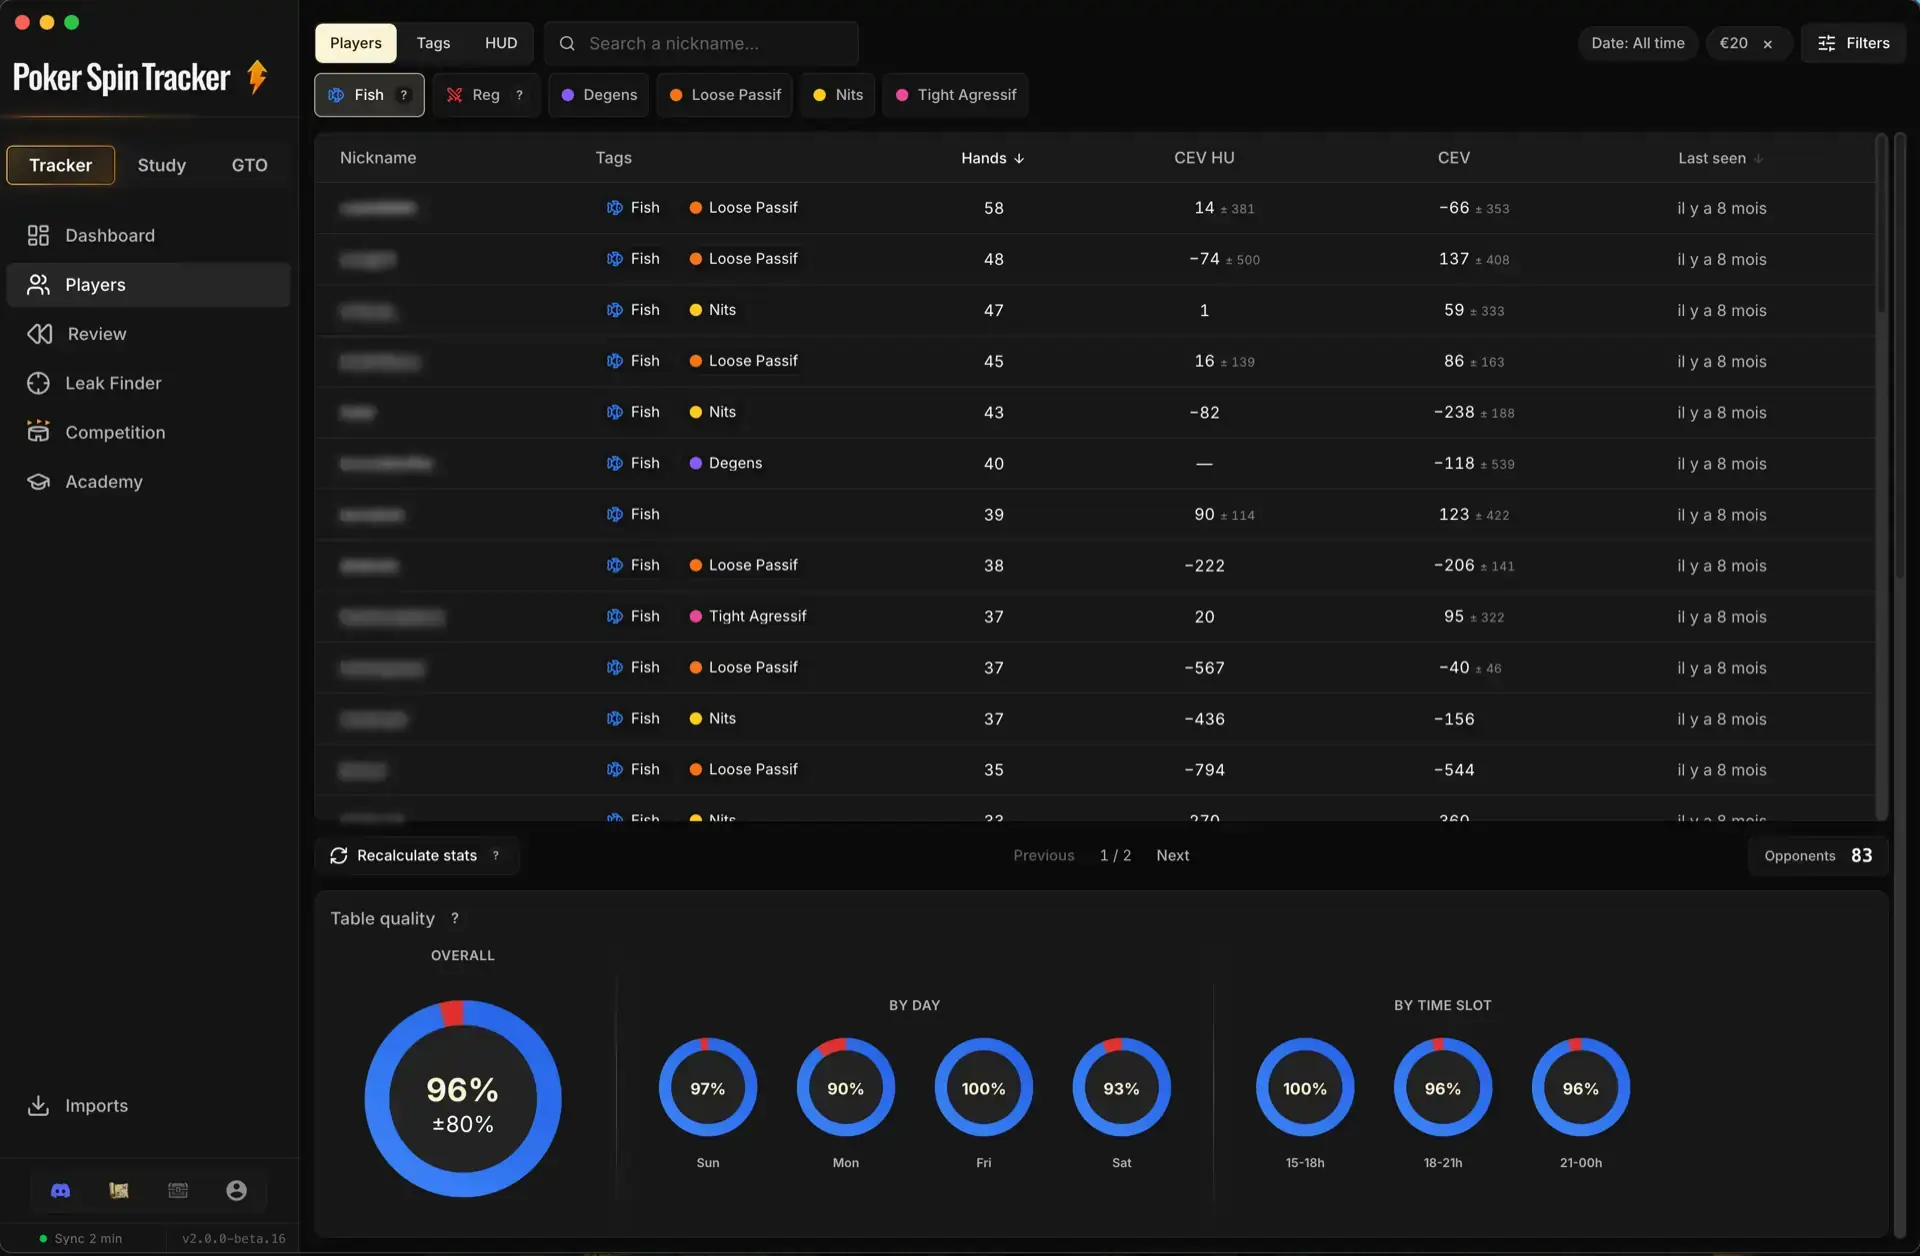Click the lightning bolt logo icon

tap(257, 76)
